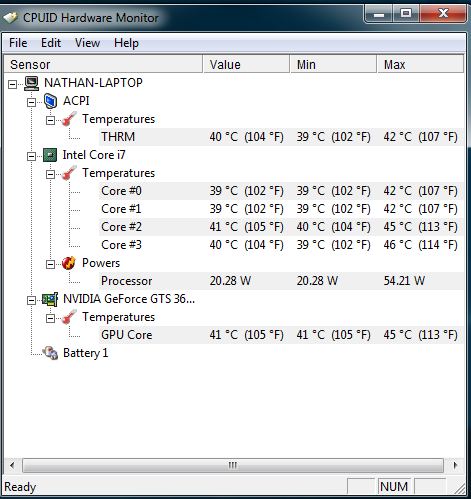The width and height of the screenshot is (471, 499).
Task: Select the Core #2 row
Action: coord(281,227)
